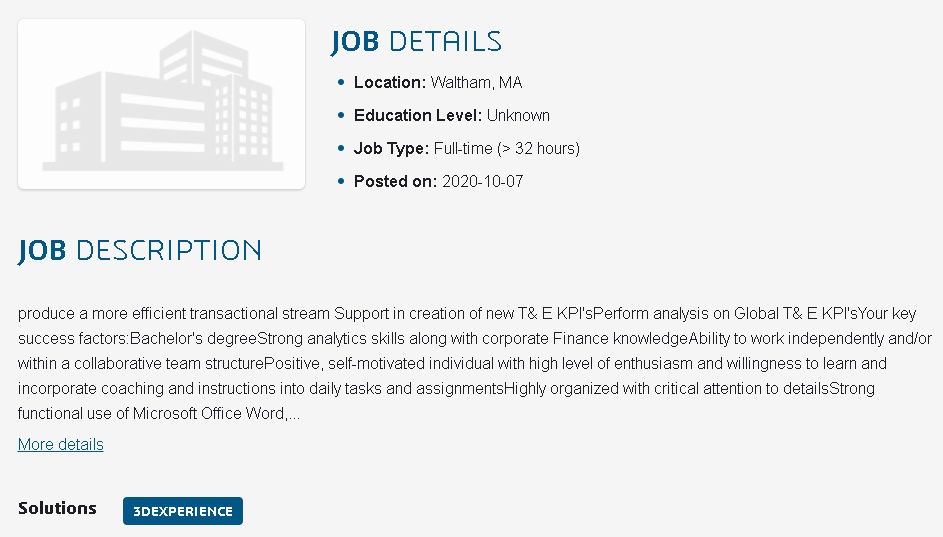Viewport: 943px width, 537px height.
Task: Click the bullet beside Location
Action: (x=341, y=82)
